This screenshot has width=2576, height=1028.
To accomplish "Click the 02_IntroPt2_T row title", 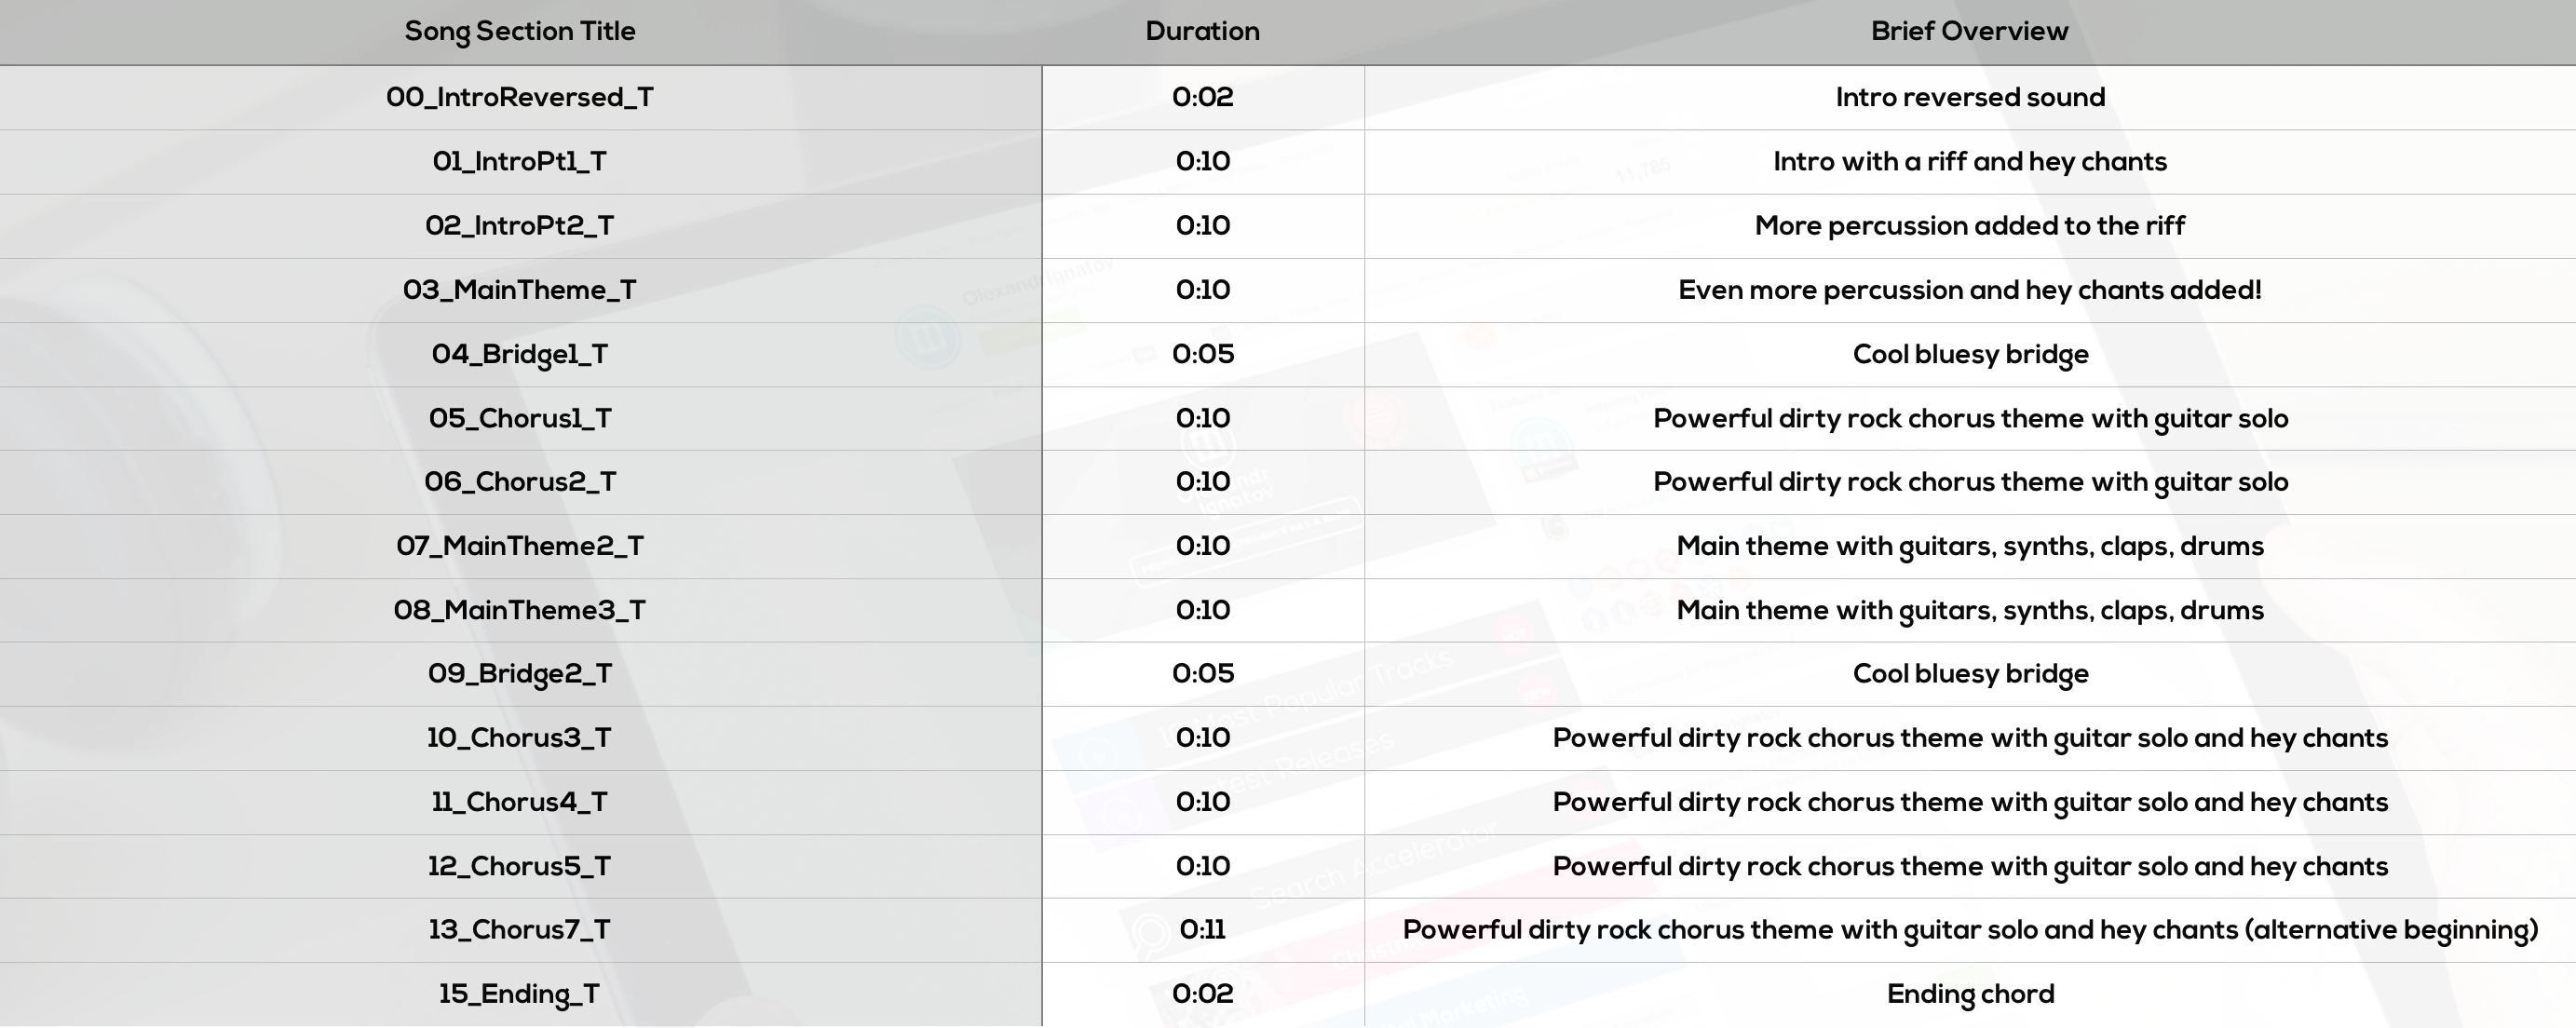I will (519, 225).
